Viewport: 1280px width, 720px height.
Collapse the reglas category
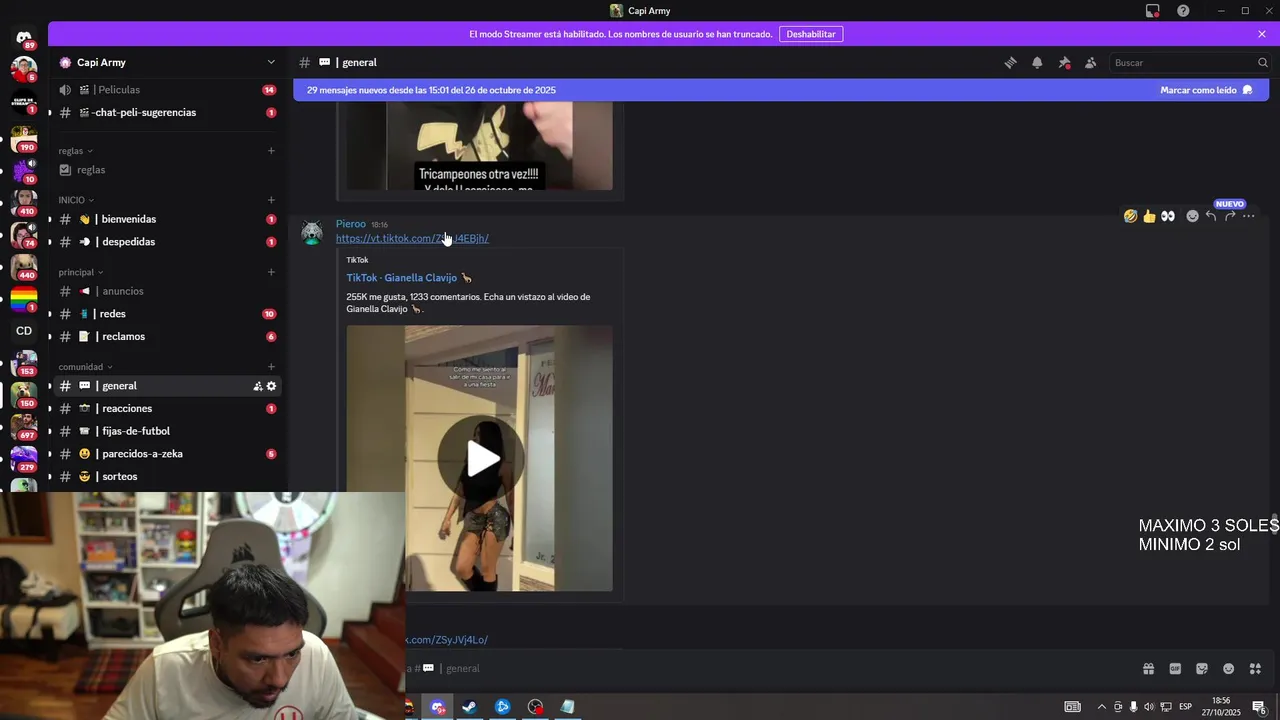[75, 151]
